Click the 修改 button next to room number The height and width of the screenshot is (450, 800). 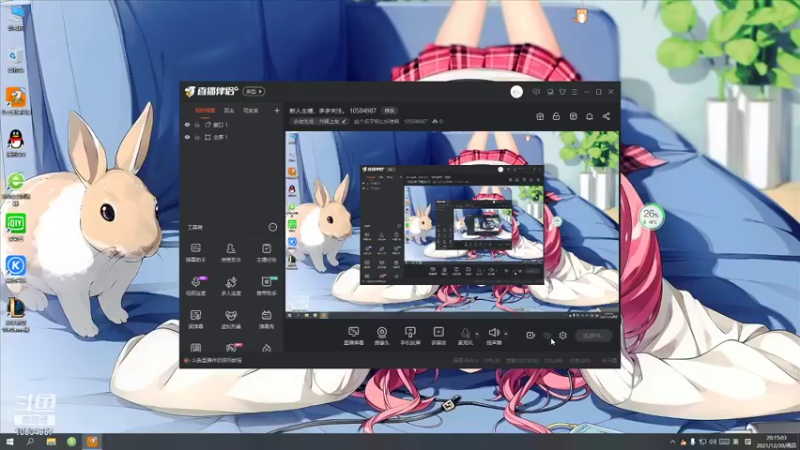[390, 110]
